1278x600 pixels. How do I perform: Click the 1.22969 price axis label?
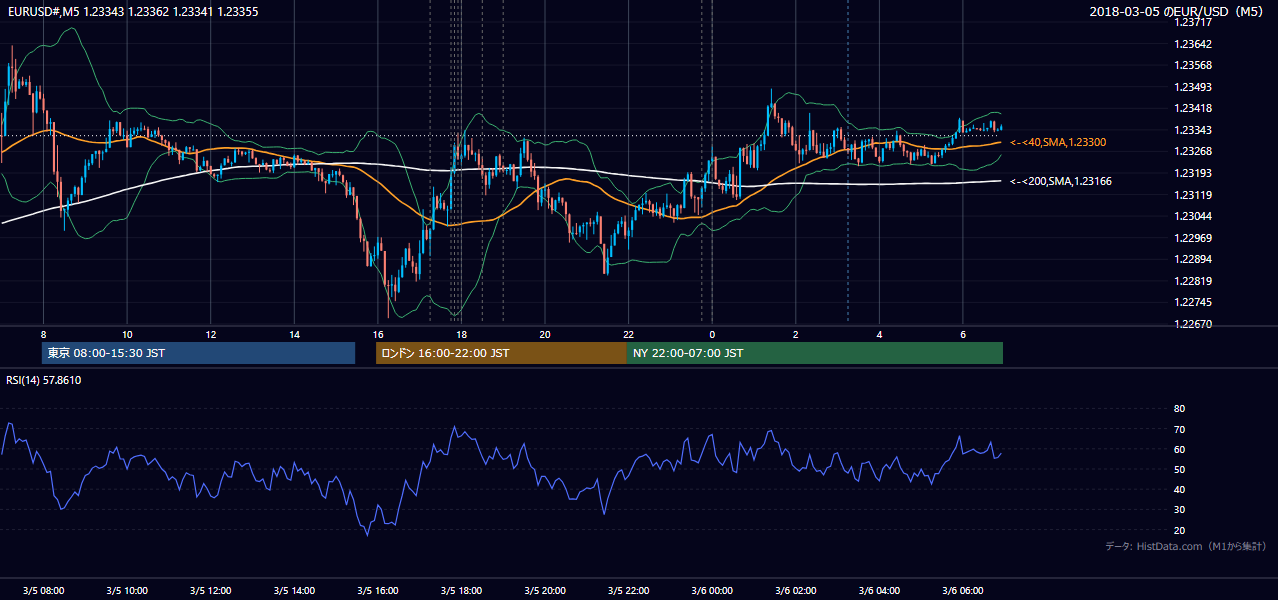coord(1193,238)
